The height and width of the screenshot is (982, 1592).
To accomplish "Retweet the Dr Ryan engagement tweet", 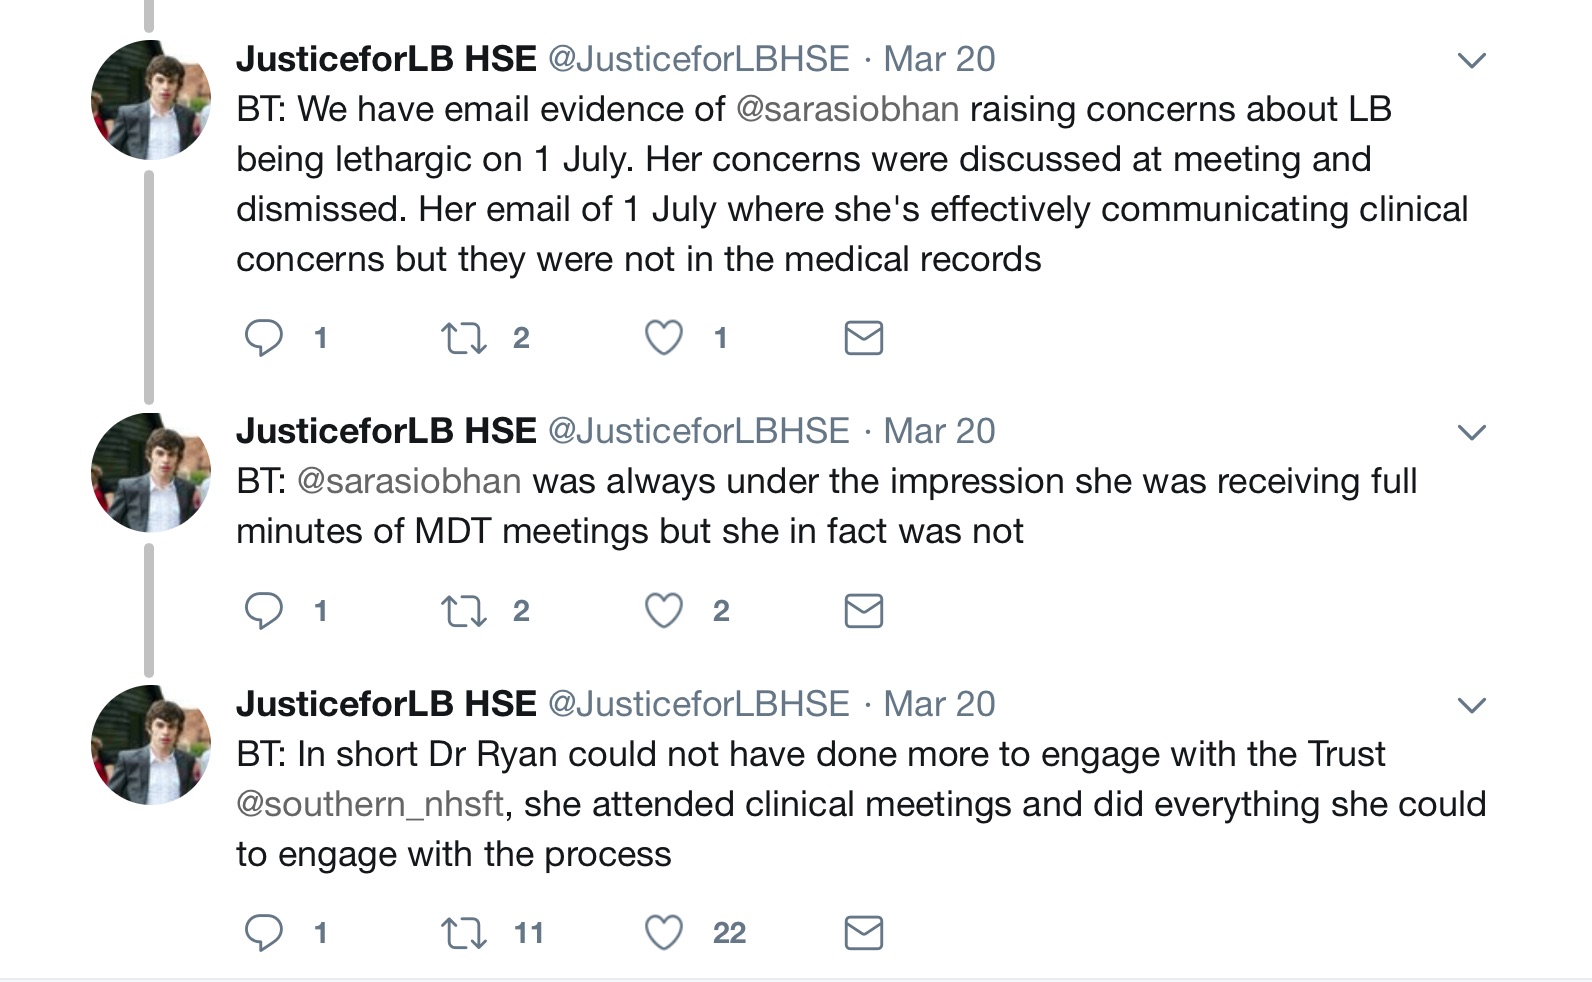I will (464, 933).
